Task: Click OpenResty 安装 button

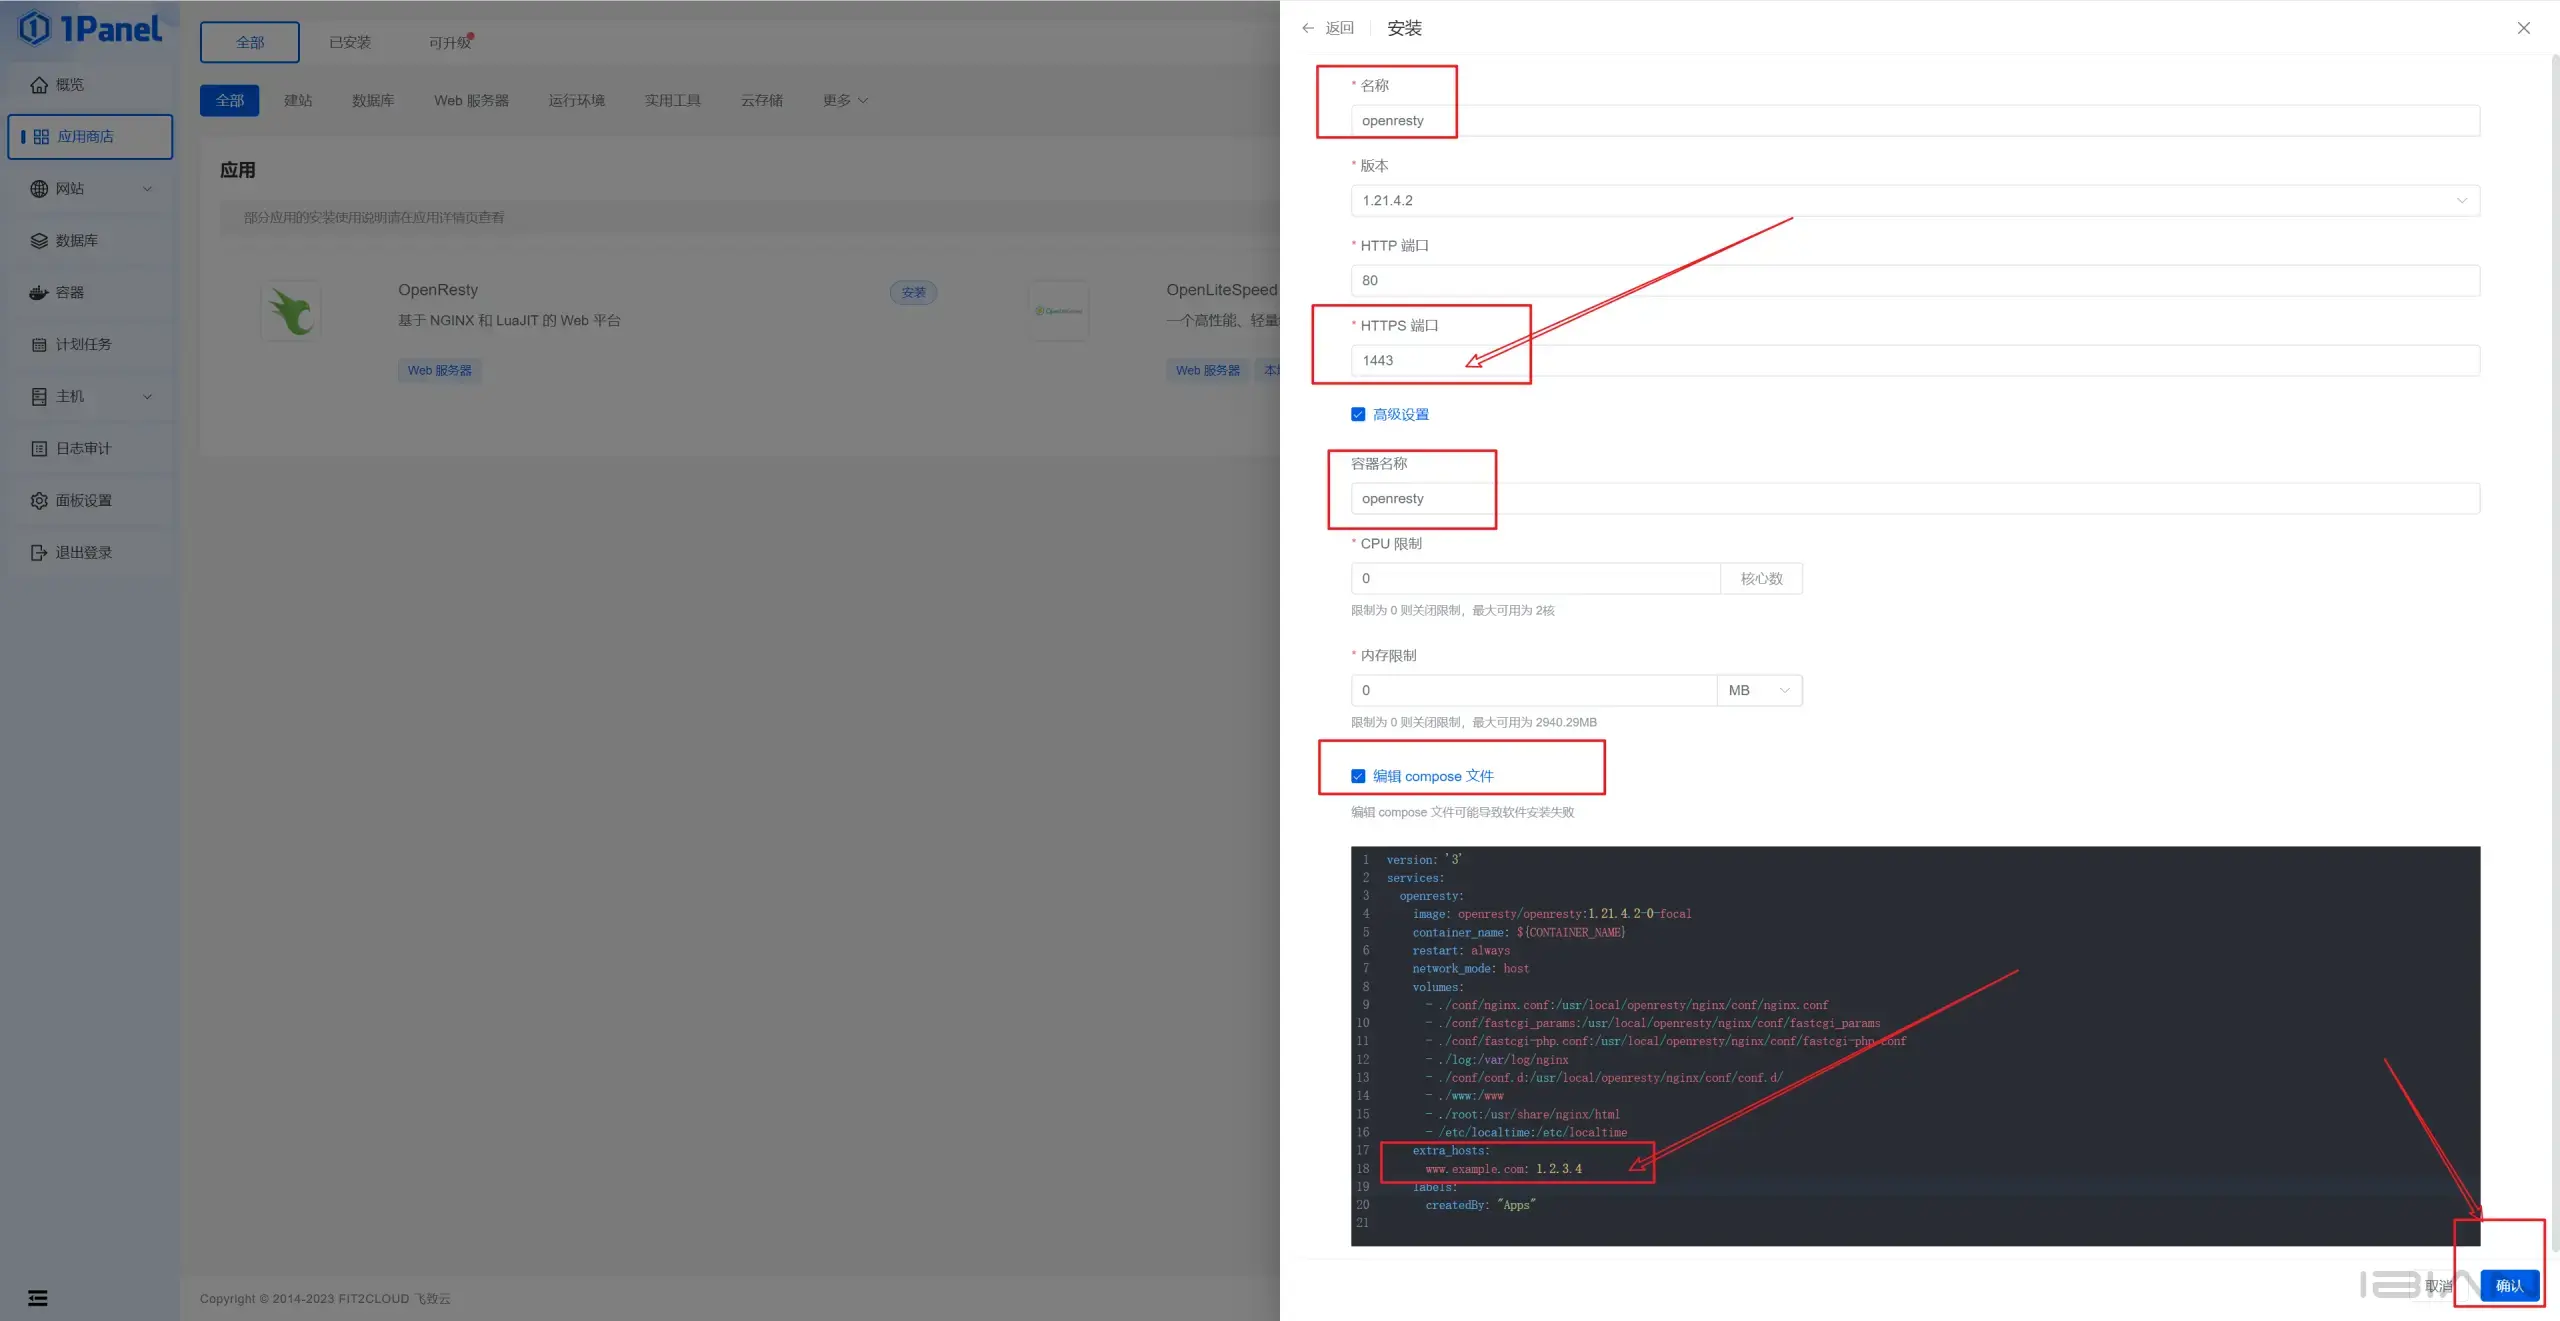Action: pyautogui.click(x=914, y=293)
